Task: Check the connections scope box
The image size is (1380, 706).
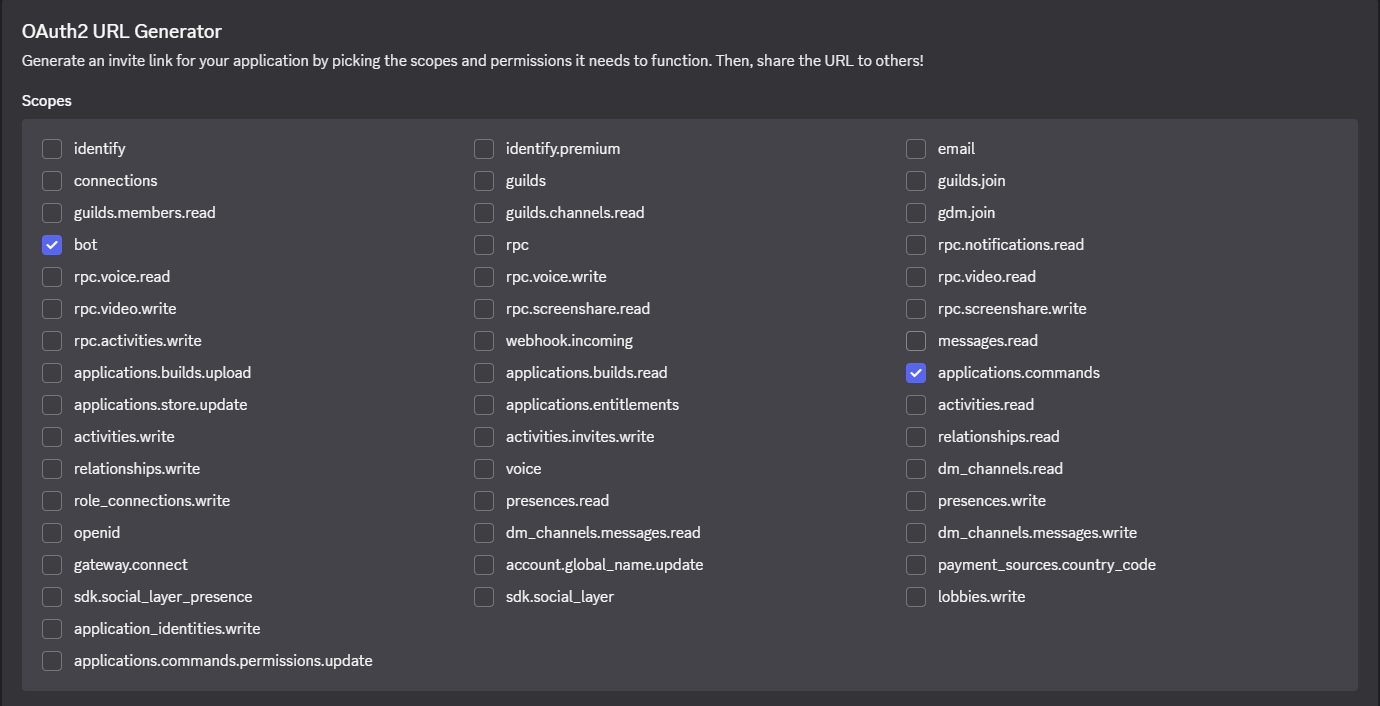Action: (x=52, y=181)
